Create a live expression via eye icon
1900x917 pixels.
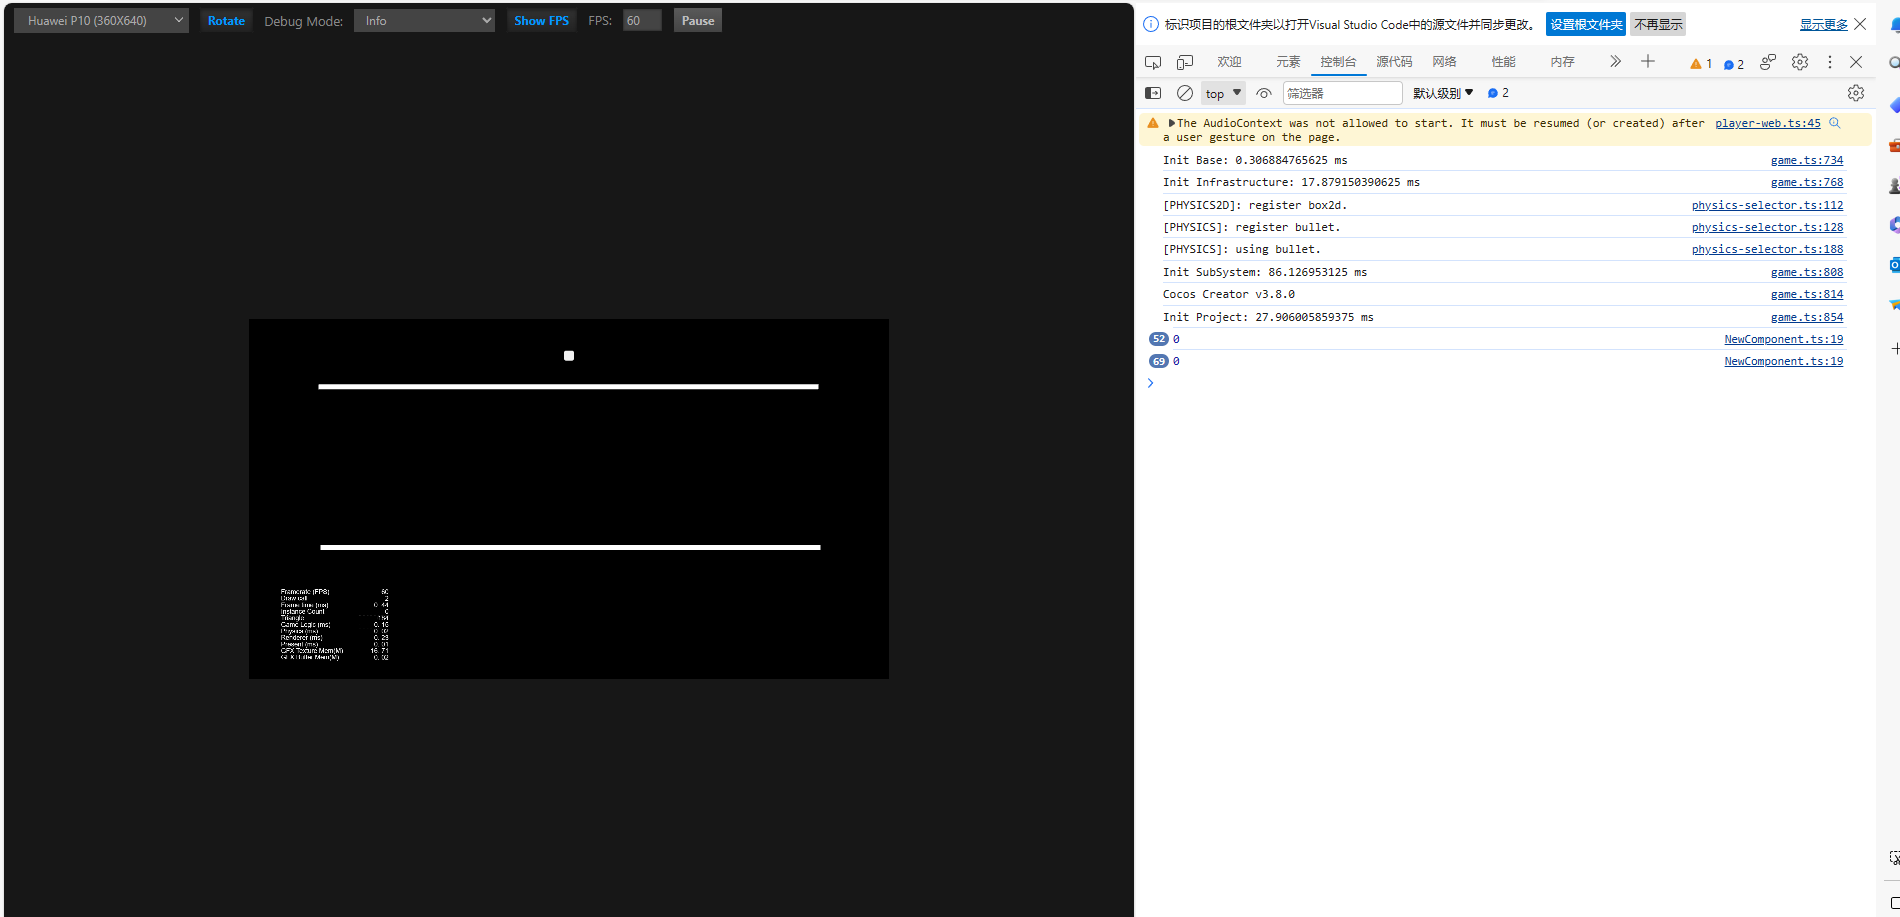pos(1264,93)
